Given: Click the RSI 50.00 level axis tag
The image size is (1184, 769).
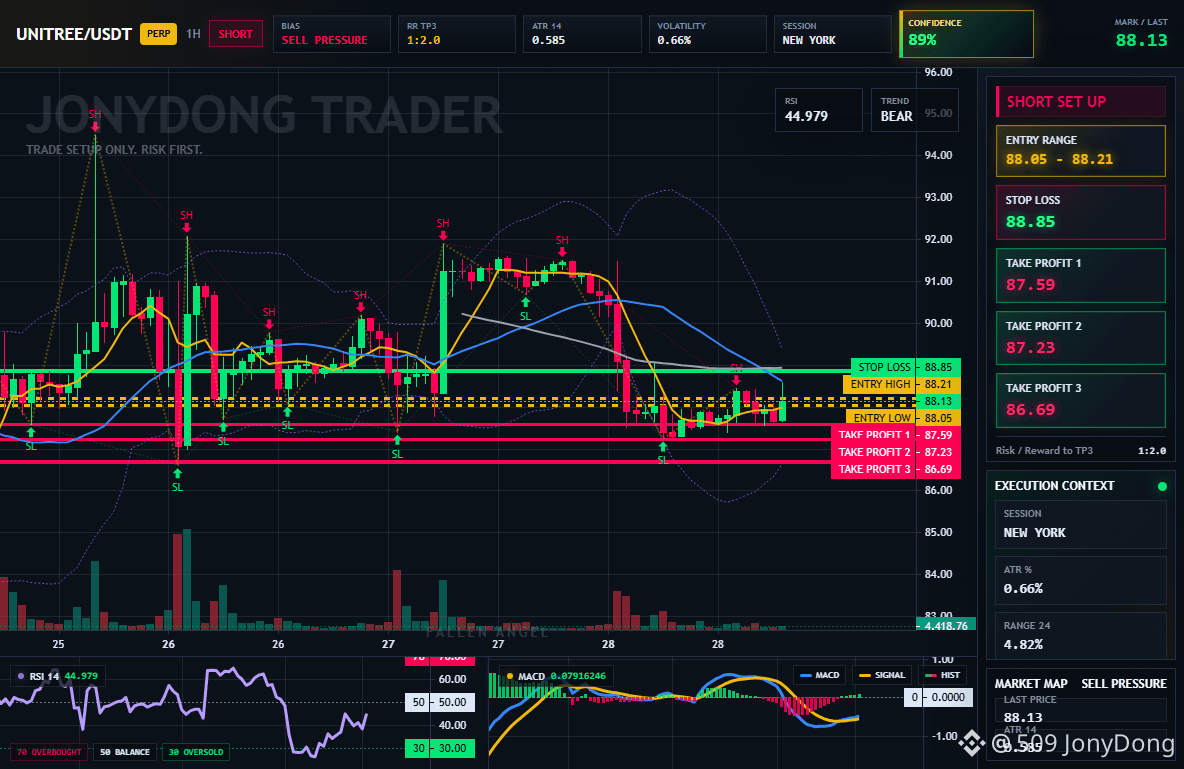Looking at the screenshot, I should 440,702.
